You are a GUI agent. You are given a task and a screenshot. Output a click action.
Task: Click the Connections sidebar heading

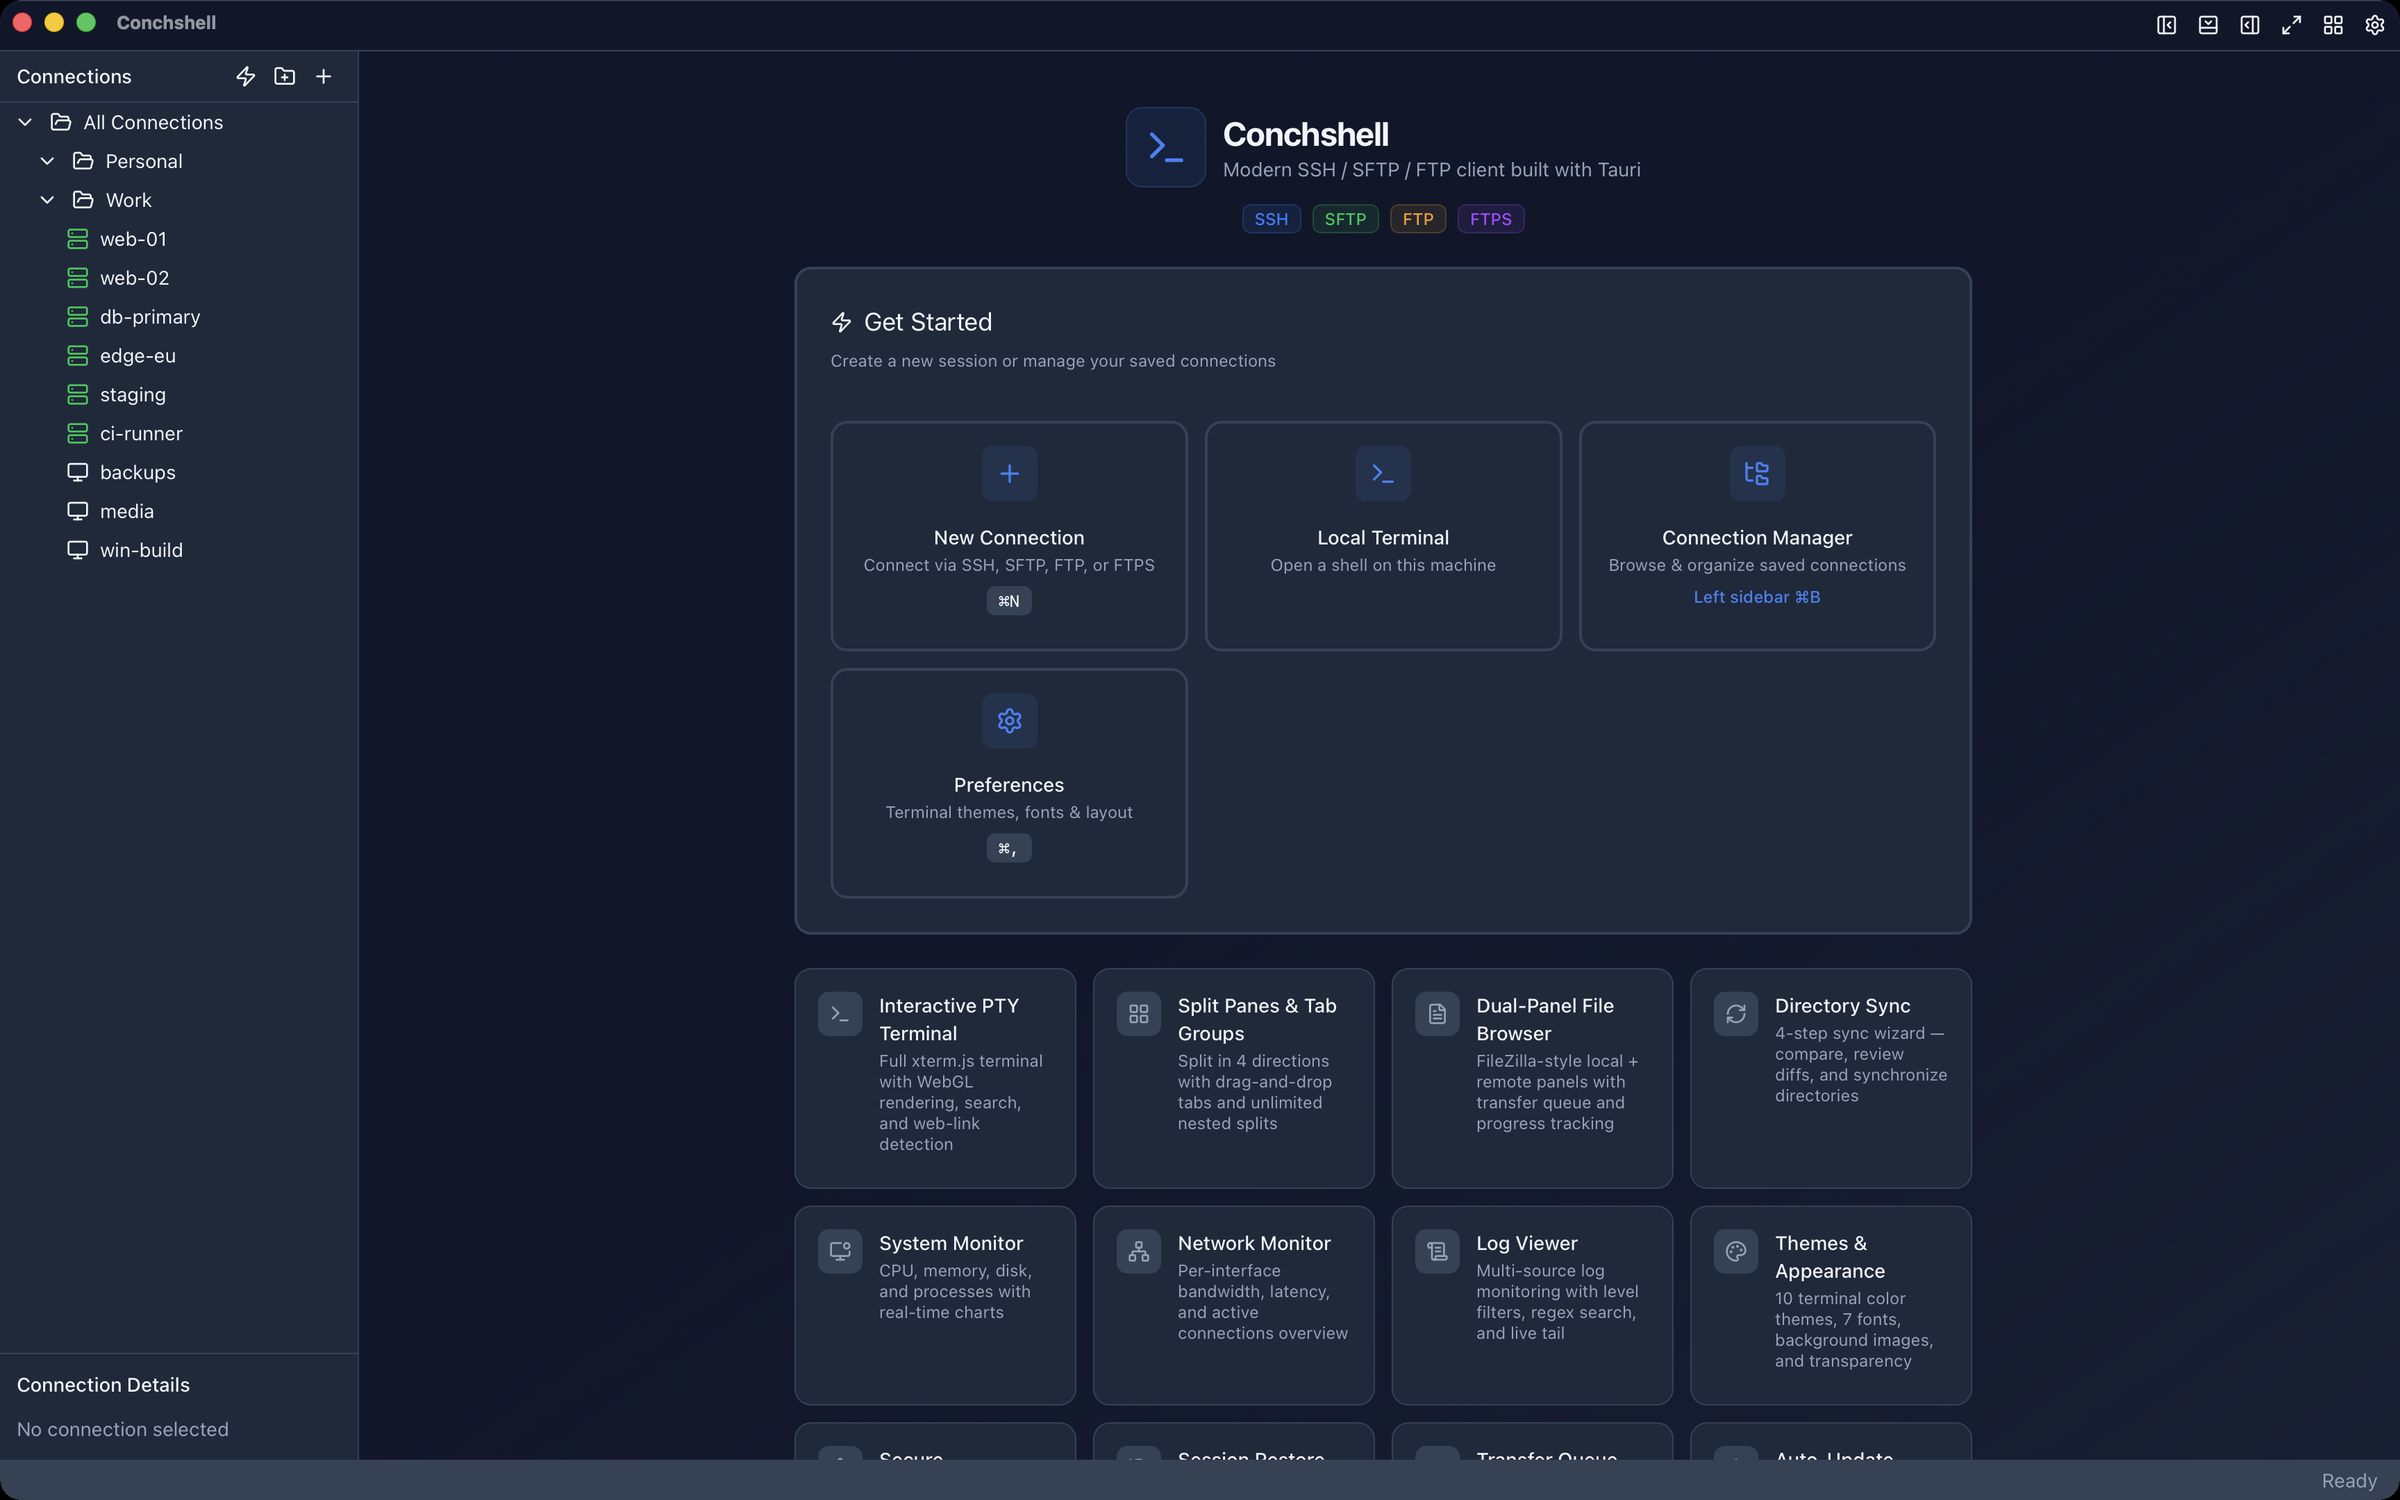[74, 77]
